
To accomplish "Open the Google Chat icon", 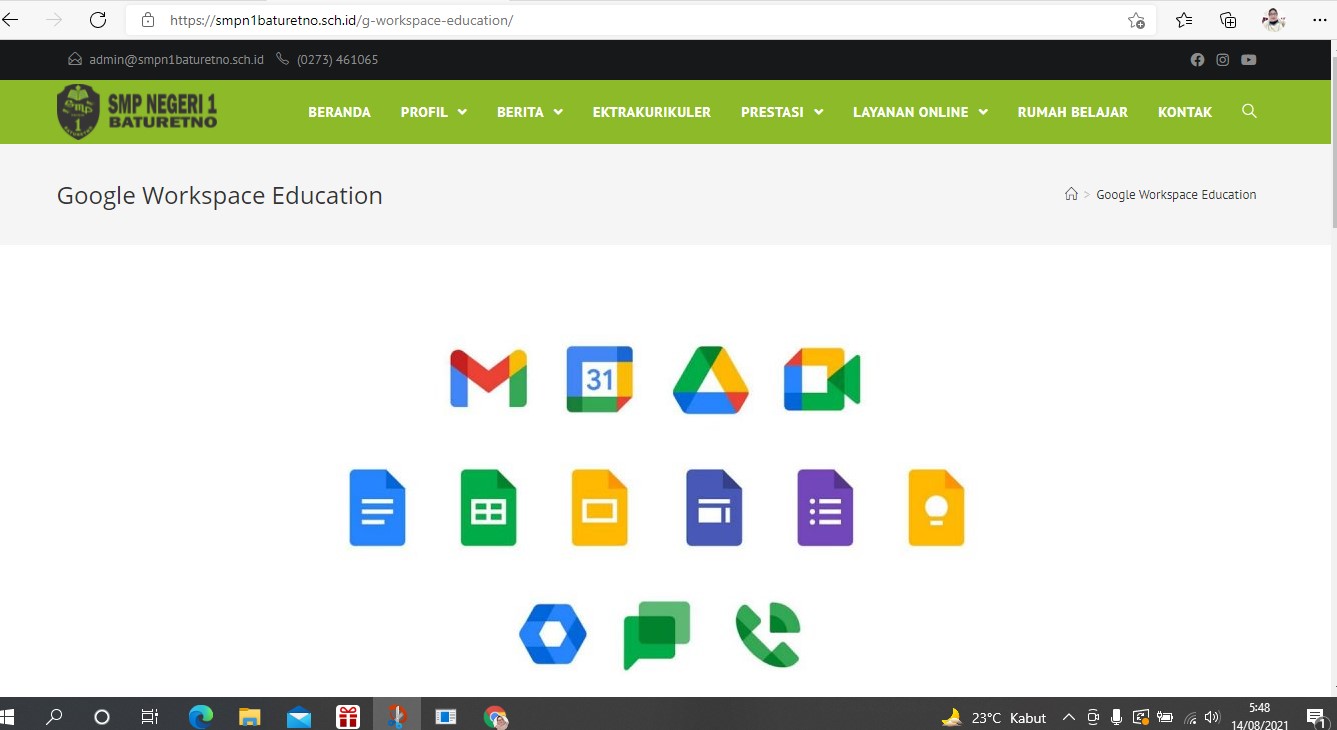I will [x=657, y=635].
